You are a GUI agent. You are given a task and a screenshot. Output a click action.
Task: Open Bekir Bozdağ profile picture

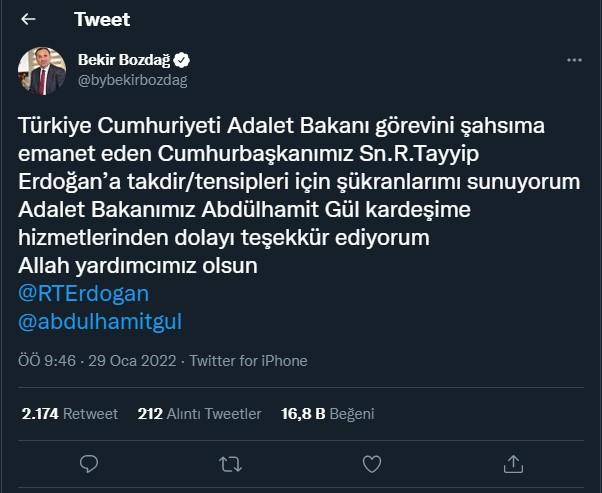(x=42, y=70)
